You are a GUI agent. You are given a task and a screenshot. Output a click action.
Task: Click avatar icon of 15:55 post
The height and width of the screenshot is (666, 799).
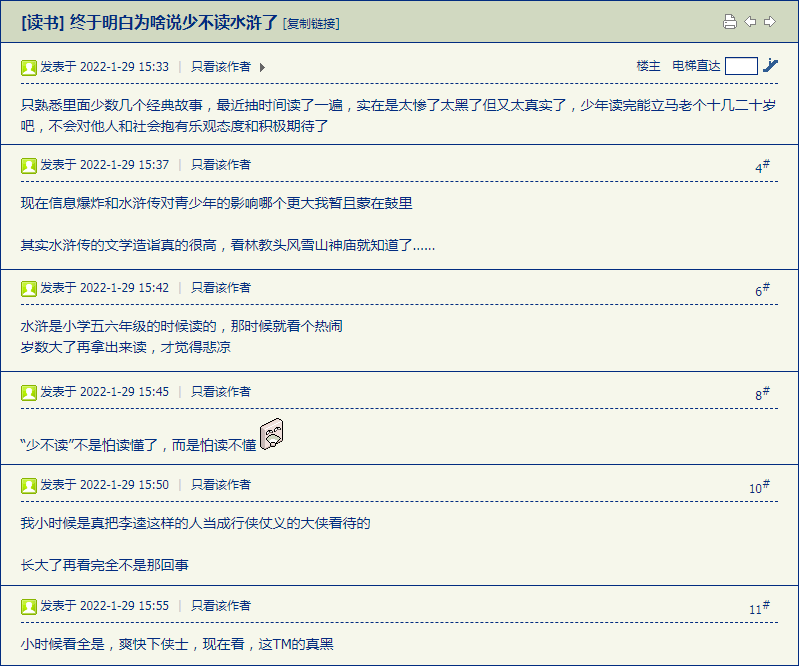tap(29, 606)
